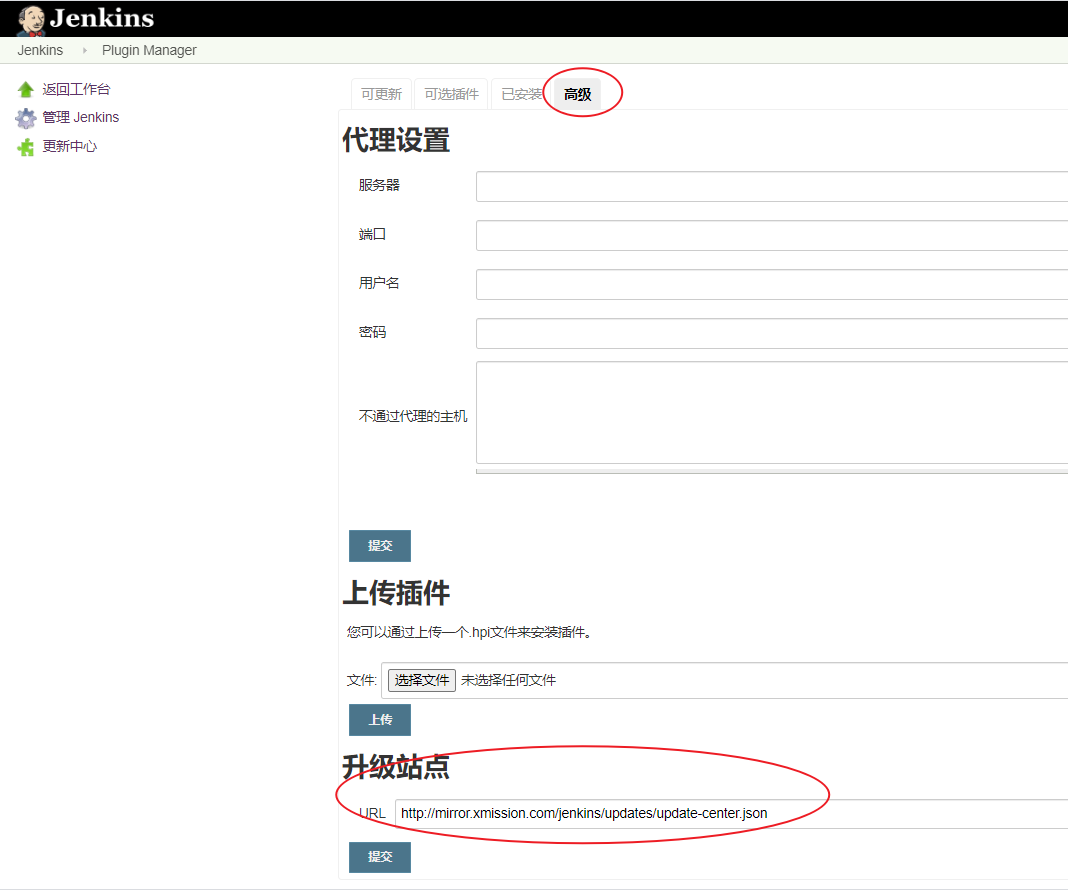Screen dimensions: 1068x890
Task: Click the resize bar under proxy text area
Action: click(x=772, y=471)
